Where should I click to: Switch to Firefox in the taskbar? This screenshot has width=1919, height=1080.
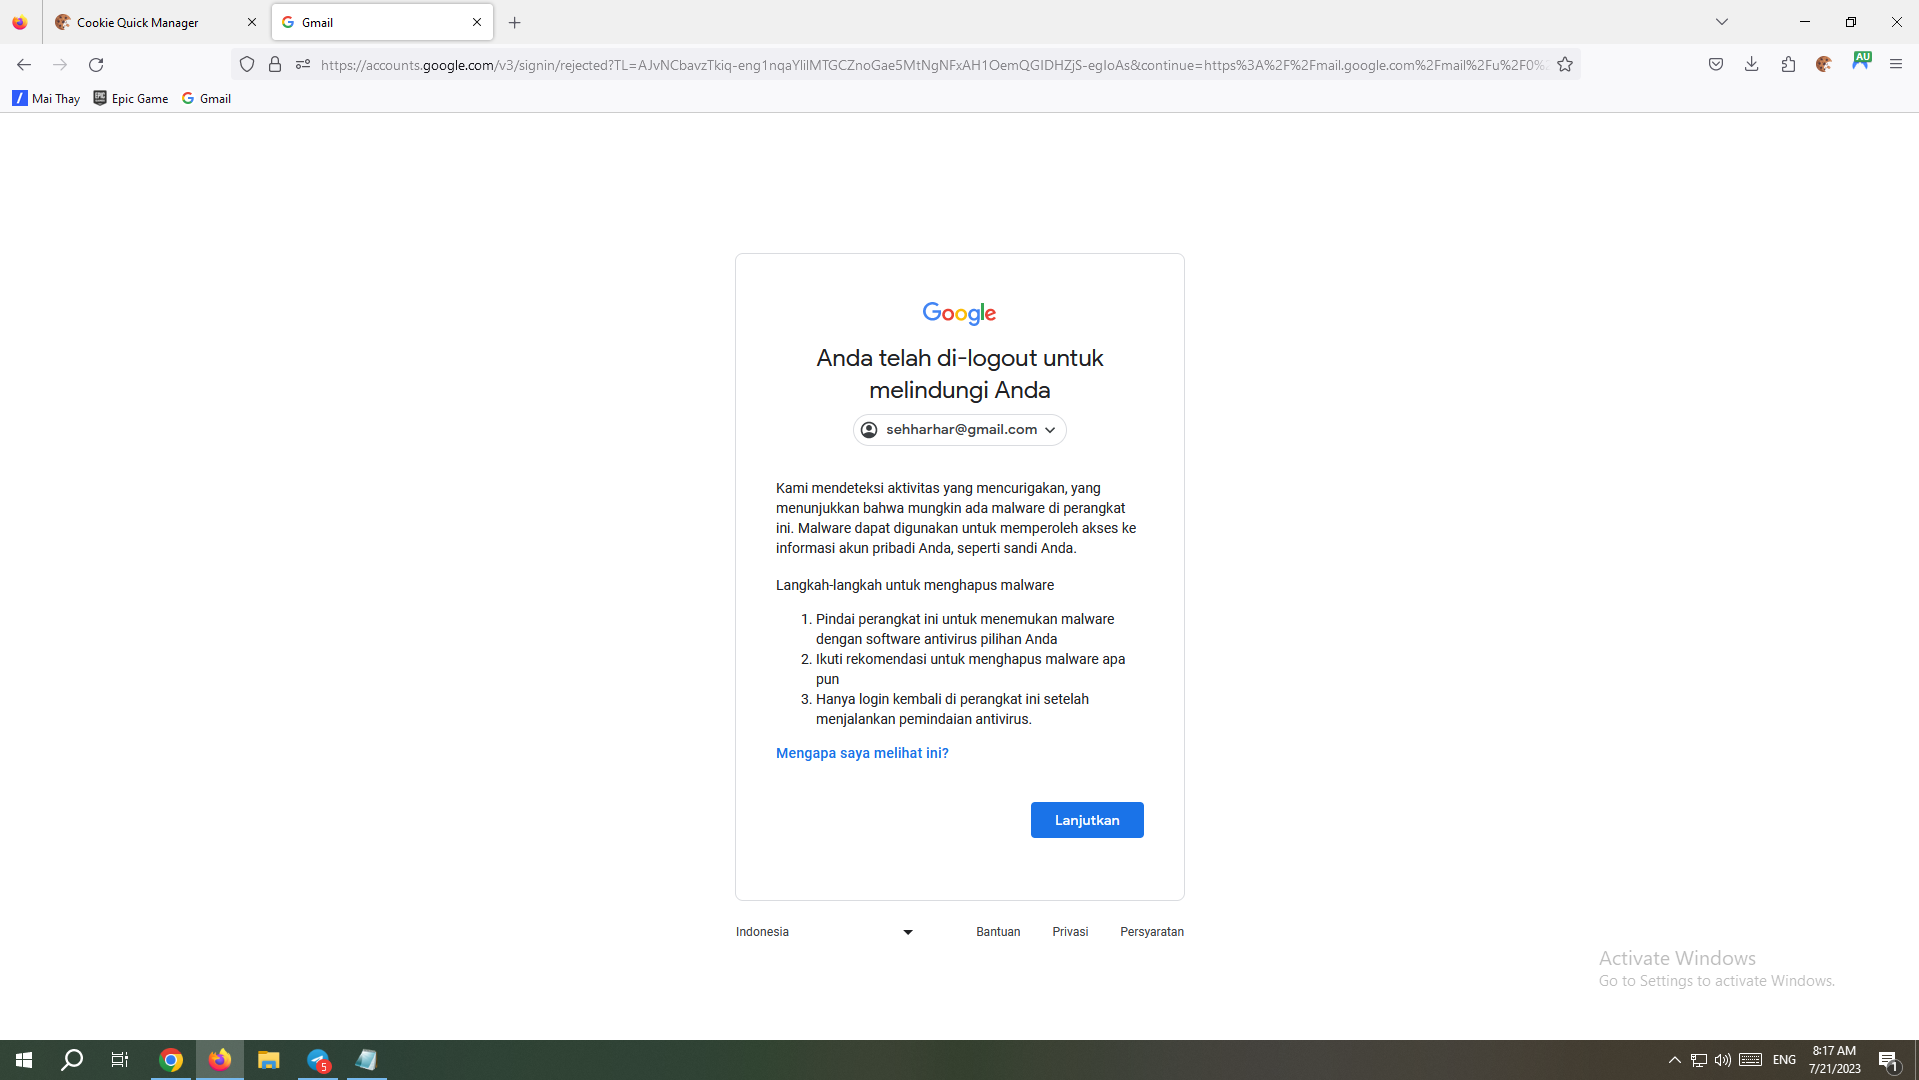click(220, 1060)
